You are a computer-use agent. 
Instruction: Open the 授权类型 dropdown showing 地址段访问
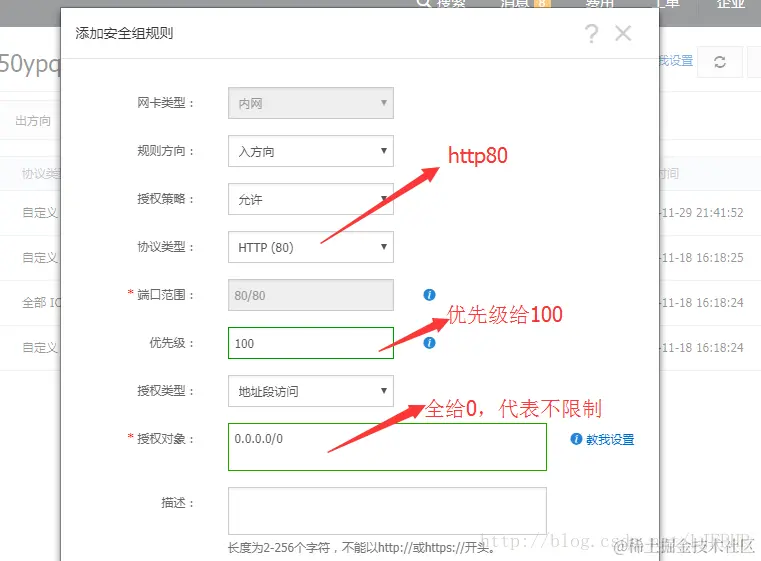[x=311, y=391]
